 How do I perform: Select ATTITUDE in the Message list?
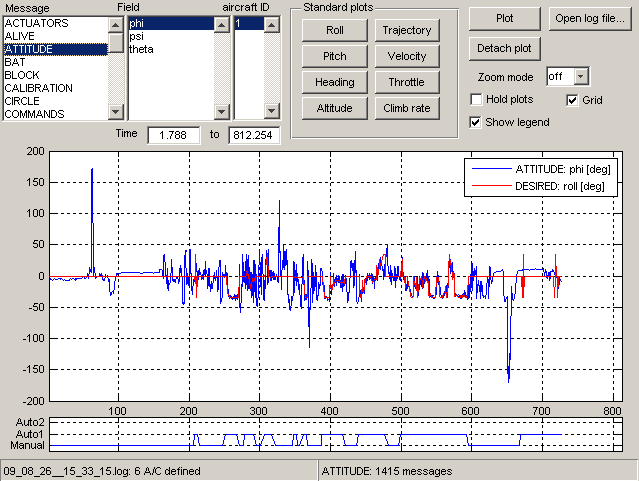point(55,49)
